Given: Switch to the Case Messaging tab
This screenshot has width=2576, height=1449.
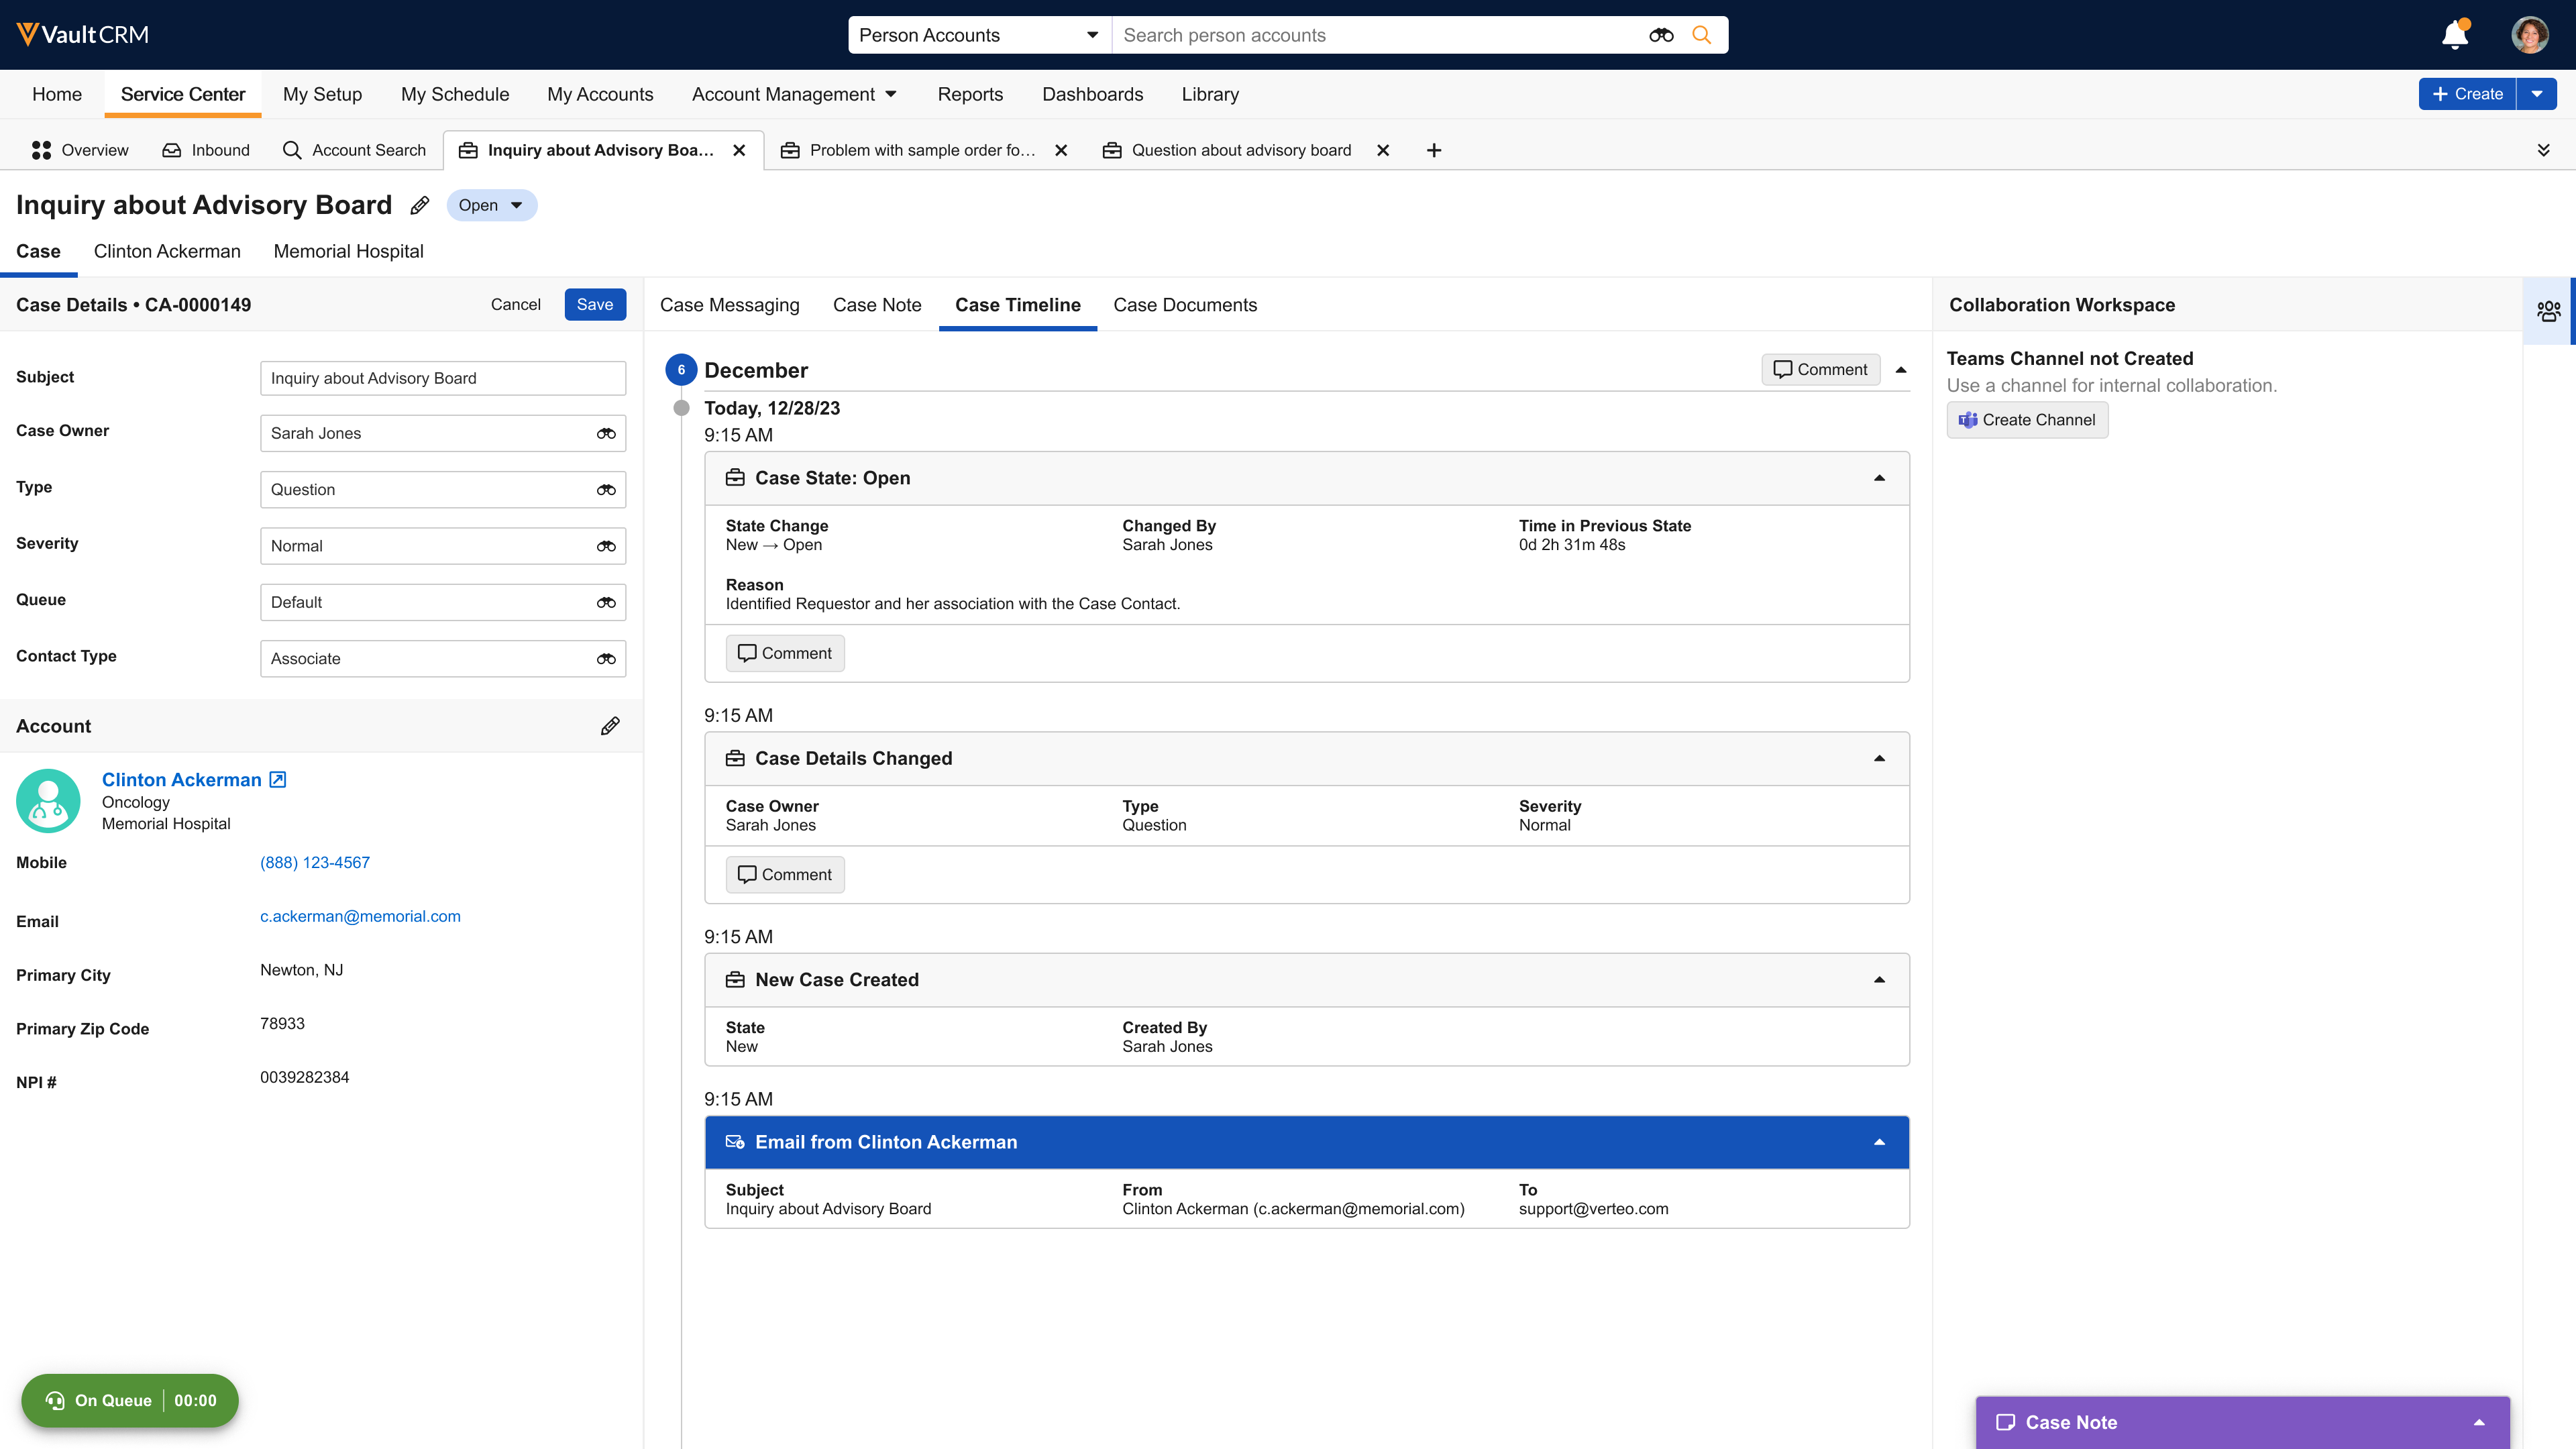Looking at the screenshot, I should pyautogui.click(x=729, y=305).
